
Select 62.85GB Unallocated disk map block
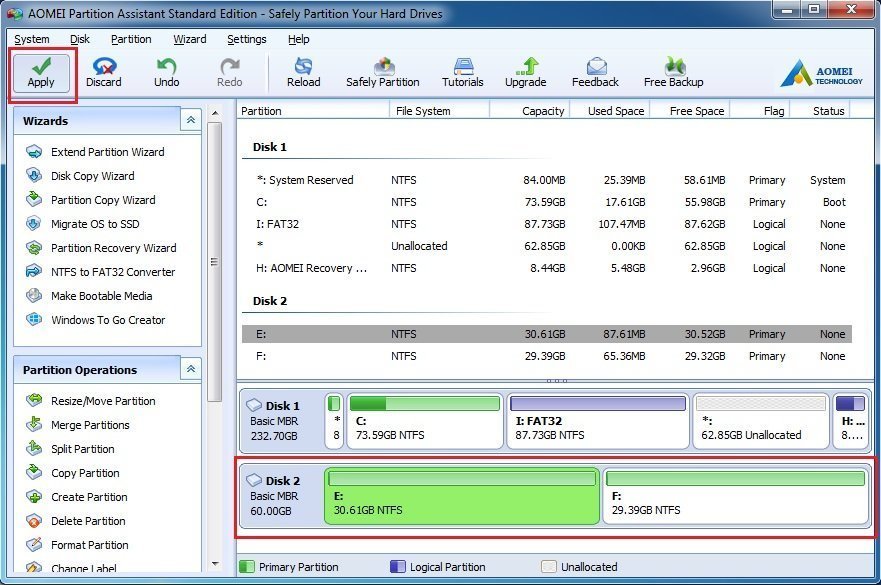[761, 420]
